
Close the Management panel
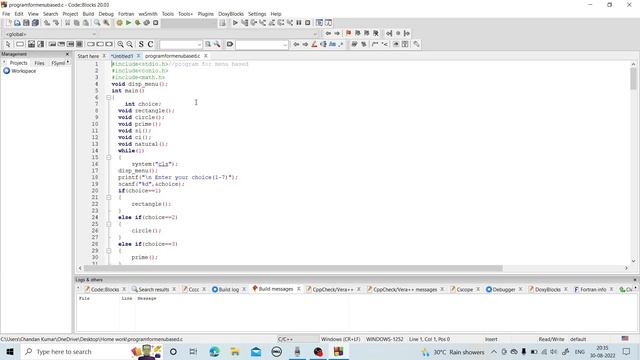pos(67,54)
